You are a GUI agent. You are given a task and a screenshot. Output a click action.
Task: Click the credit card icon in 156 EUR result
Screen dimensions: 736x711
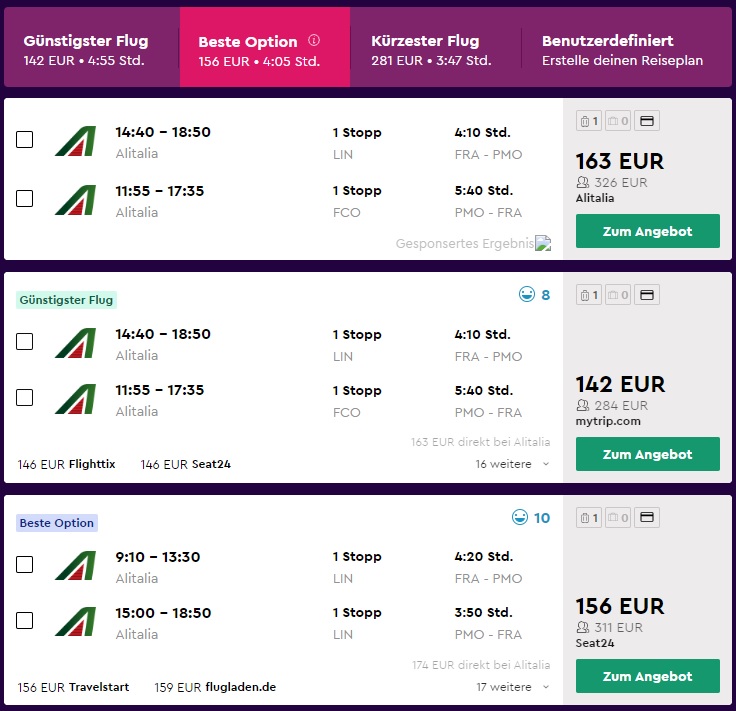point(647,518)
